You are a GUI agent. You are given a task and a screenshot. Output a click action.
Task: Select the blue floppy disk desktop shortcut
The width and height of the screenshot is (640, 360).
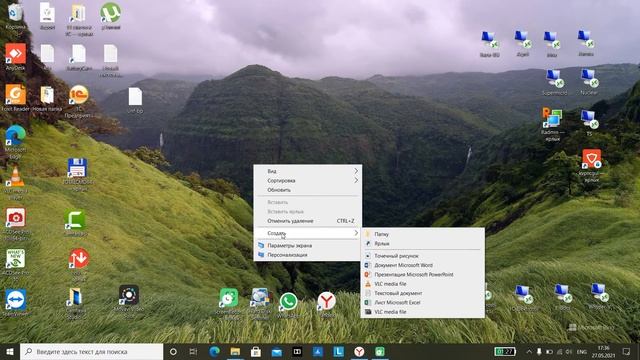[78, 168]
